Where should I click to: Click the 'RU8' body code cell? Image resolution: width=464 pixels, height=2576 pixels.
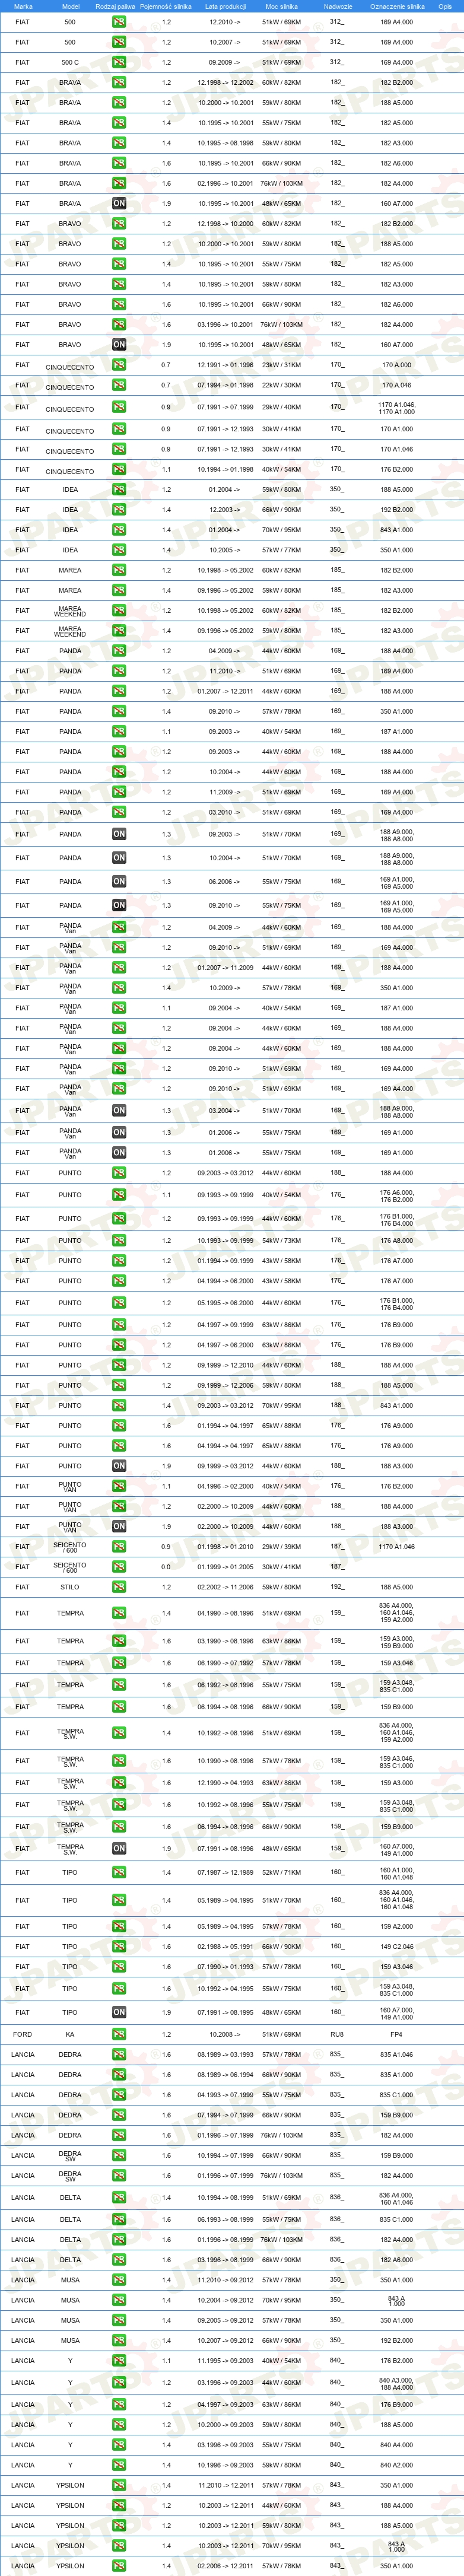(337, 2035)
